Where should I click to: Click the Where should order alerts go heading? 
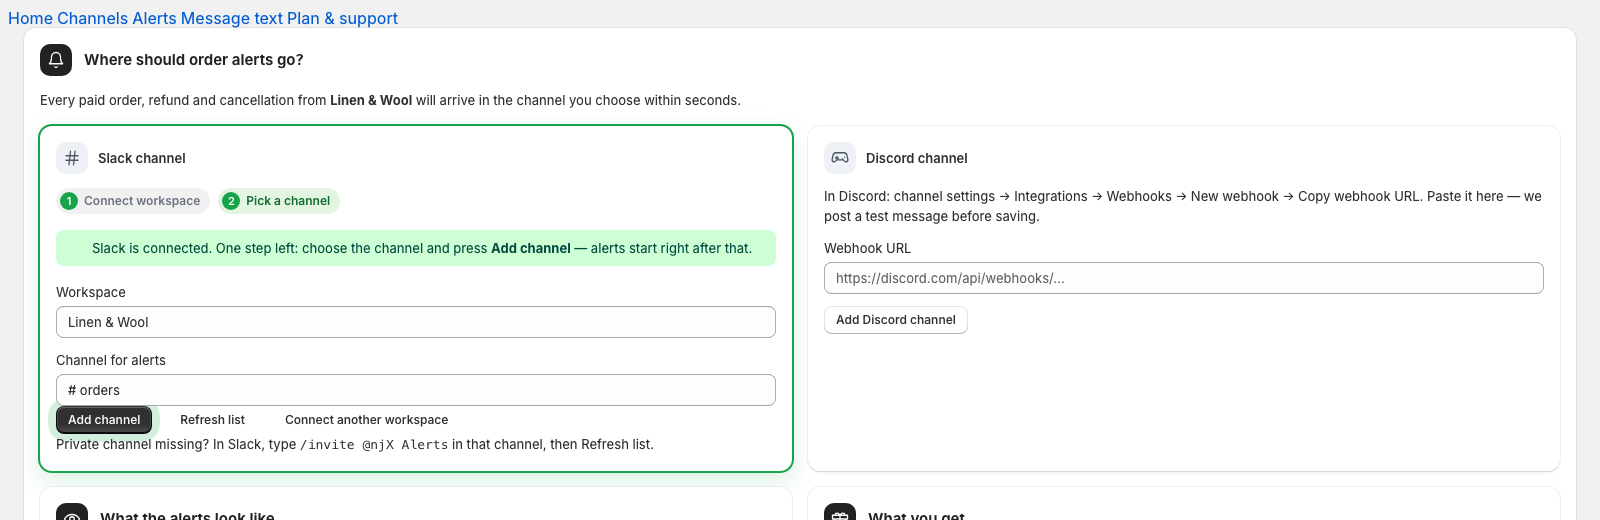pos(194,60)
